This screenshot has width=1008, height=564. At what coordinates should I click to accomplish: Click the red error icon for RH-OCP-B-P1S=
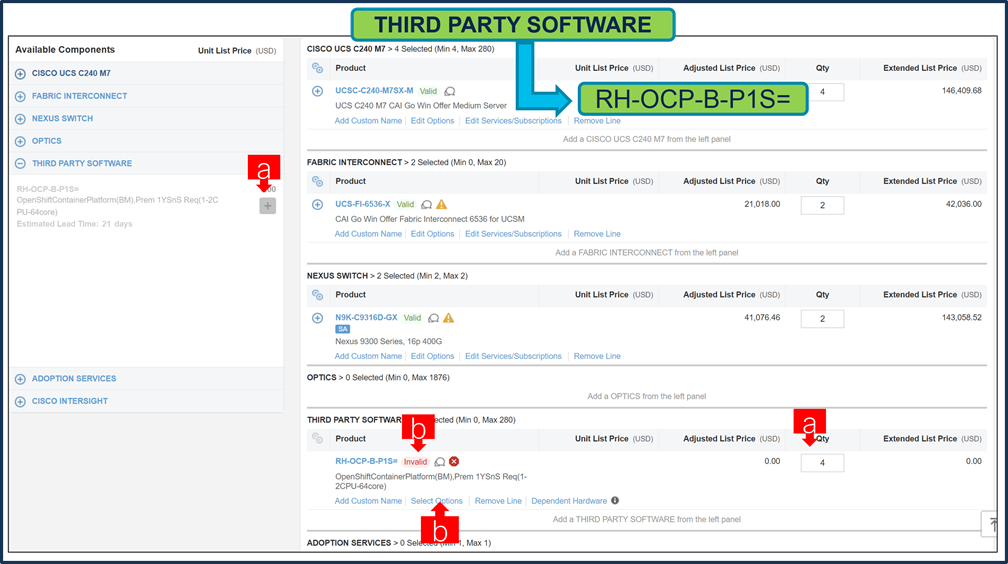454,462
